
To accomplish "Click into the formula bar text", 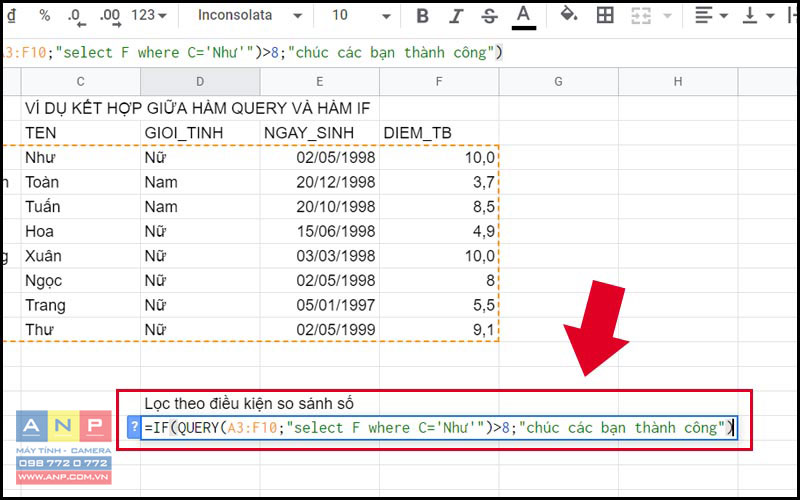I will (x=253, y=53).
